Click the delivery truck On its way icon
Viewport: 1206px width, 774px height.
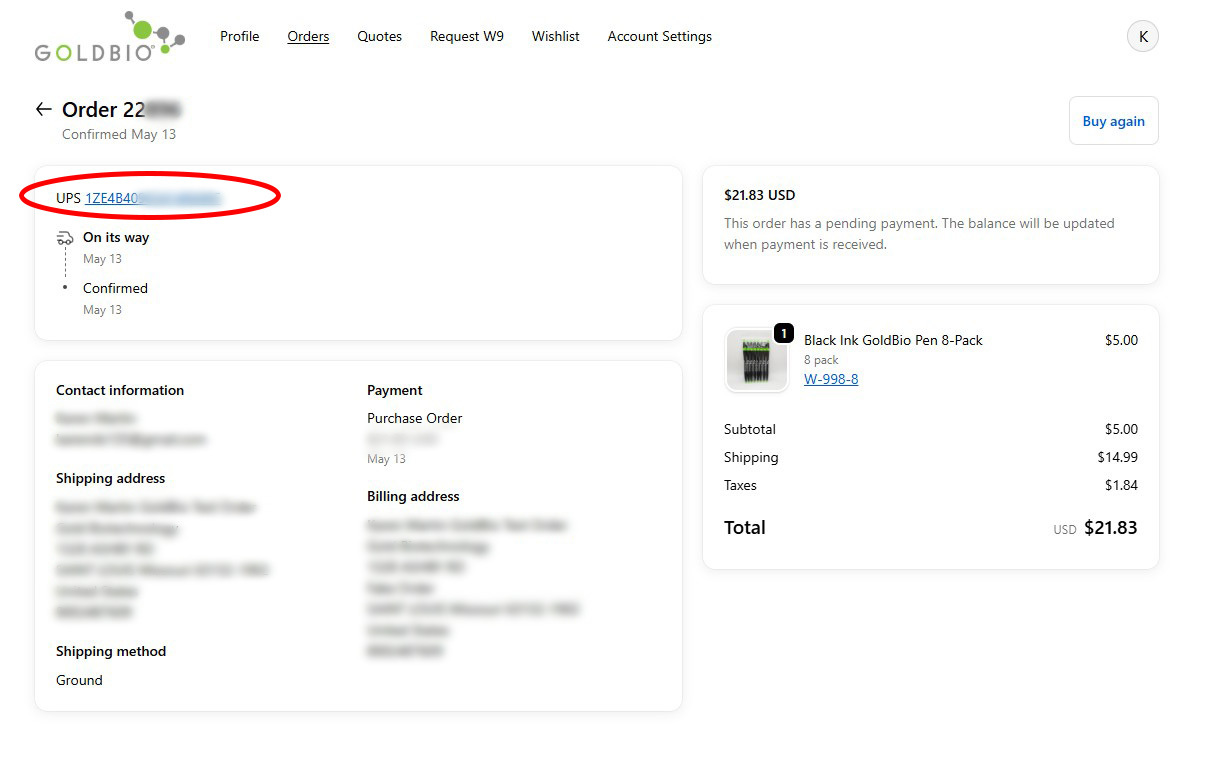pyautogui.click(x=65, y=238)
